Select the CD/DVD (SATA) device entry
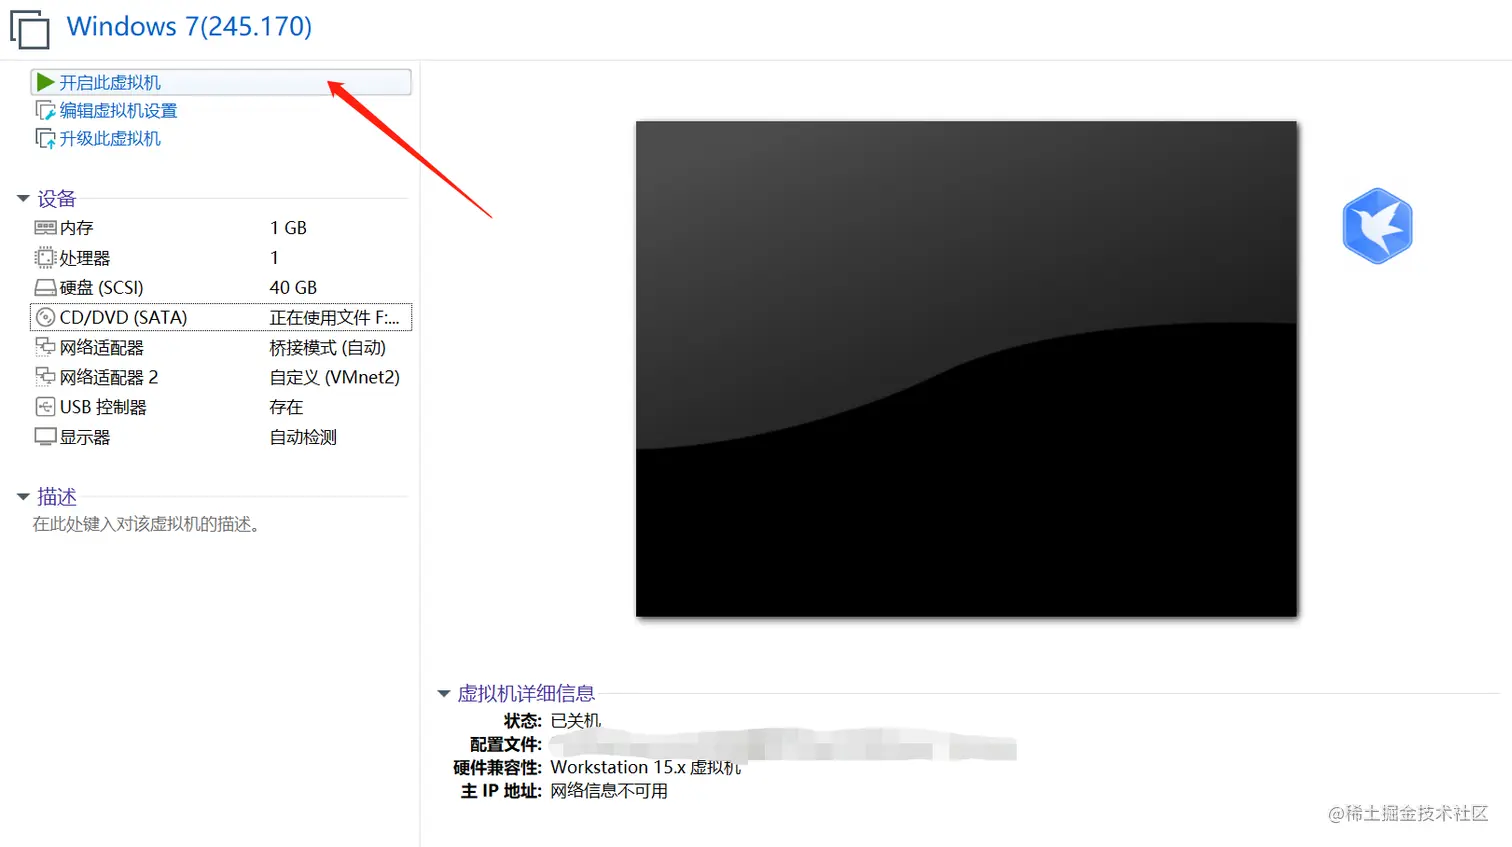This screenshot has height=847, width=1512. coord(111,316)
